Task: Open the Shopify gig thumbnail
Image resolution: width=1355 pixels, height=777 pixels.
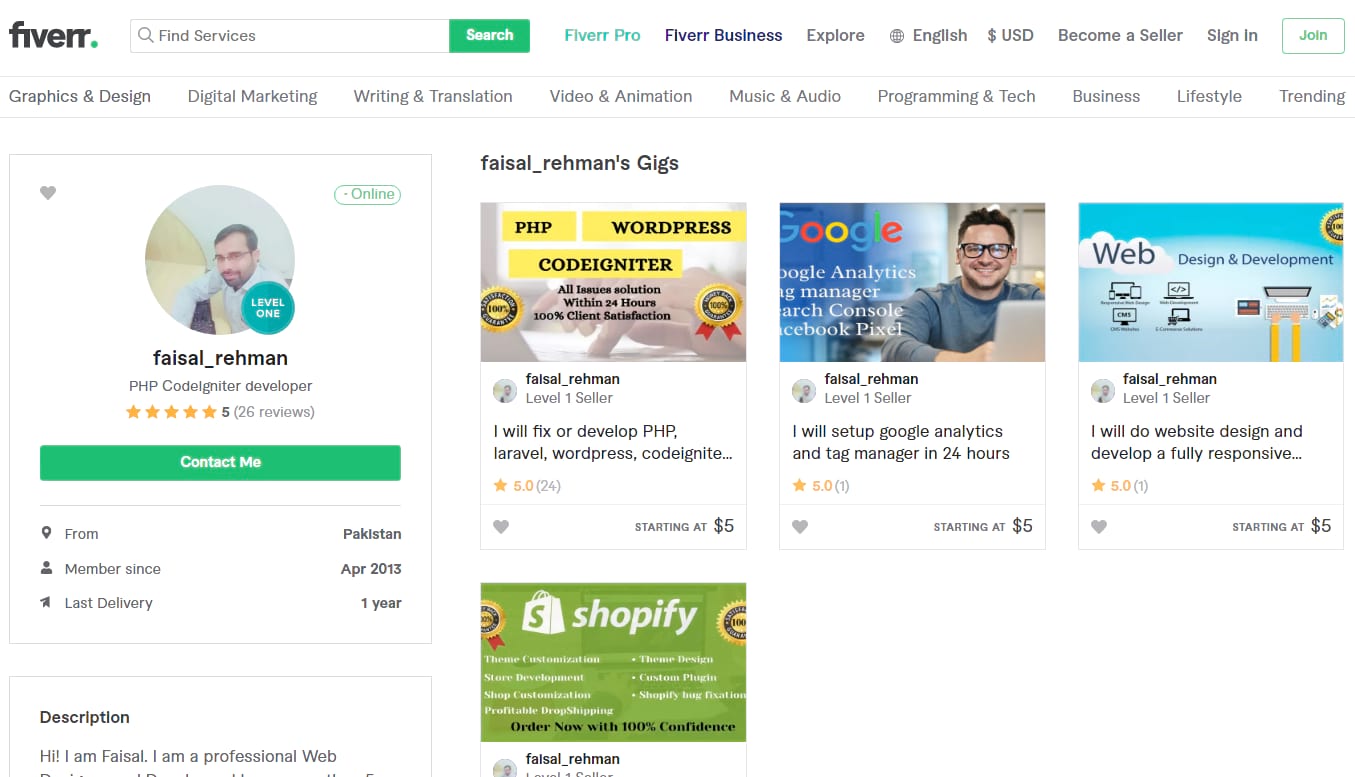Action: pyautogui.click(x=613, y=662)
